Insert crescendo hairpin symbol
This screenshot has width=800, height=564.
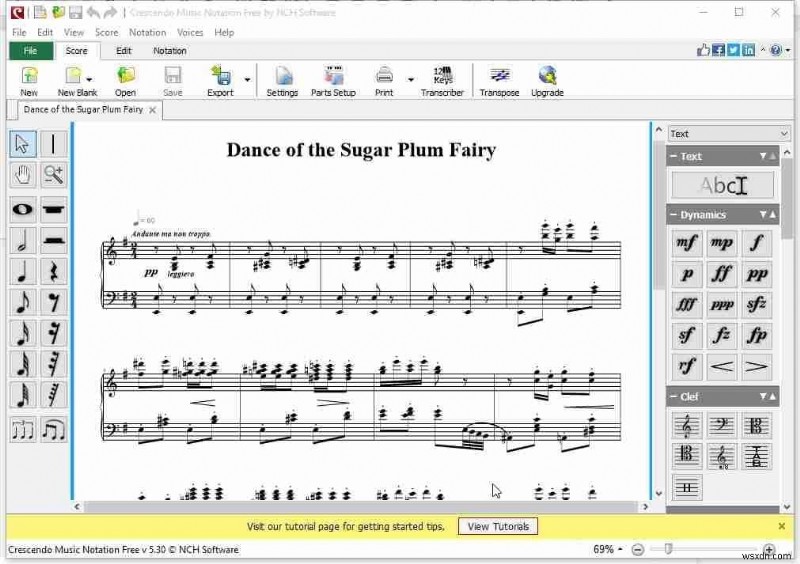(x=721, y=366)
